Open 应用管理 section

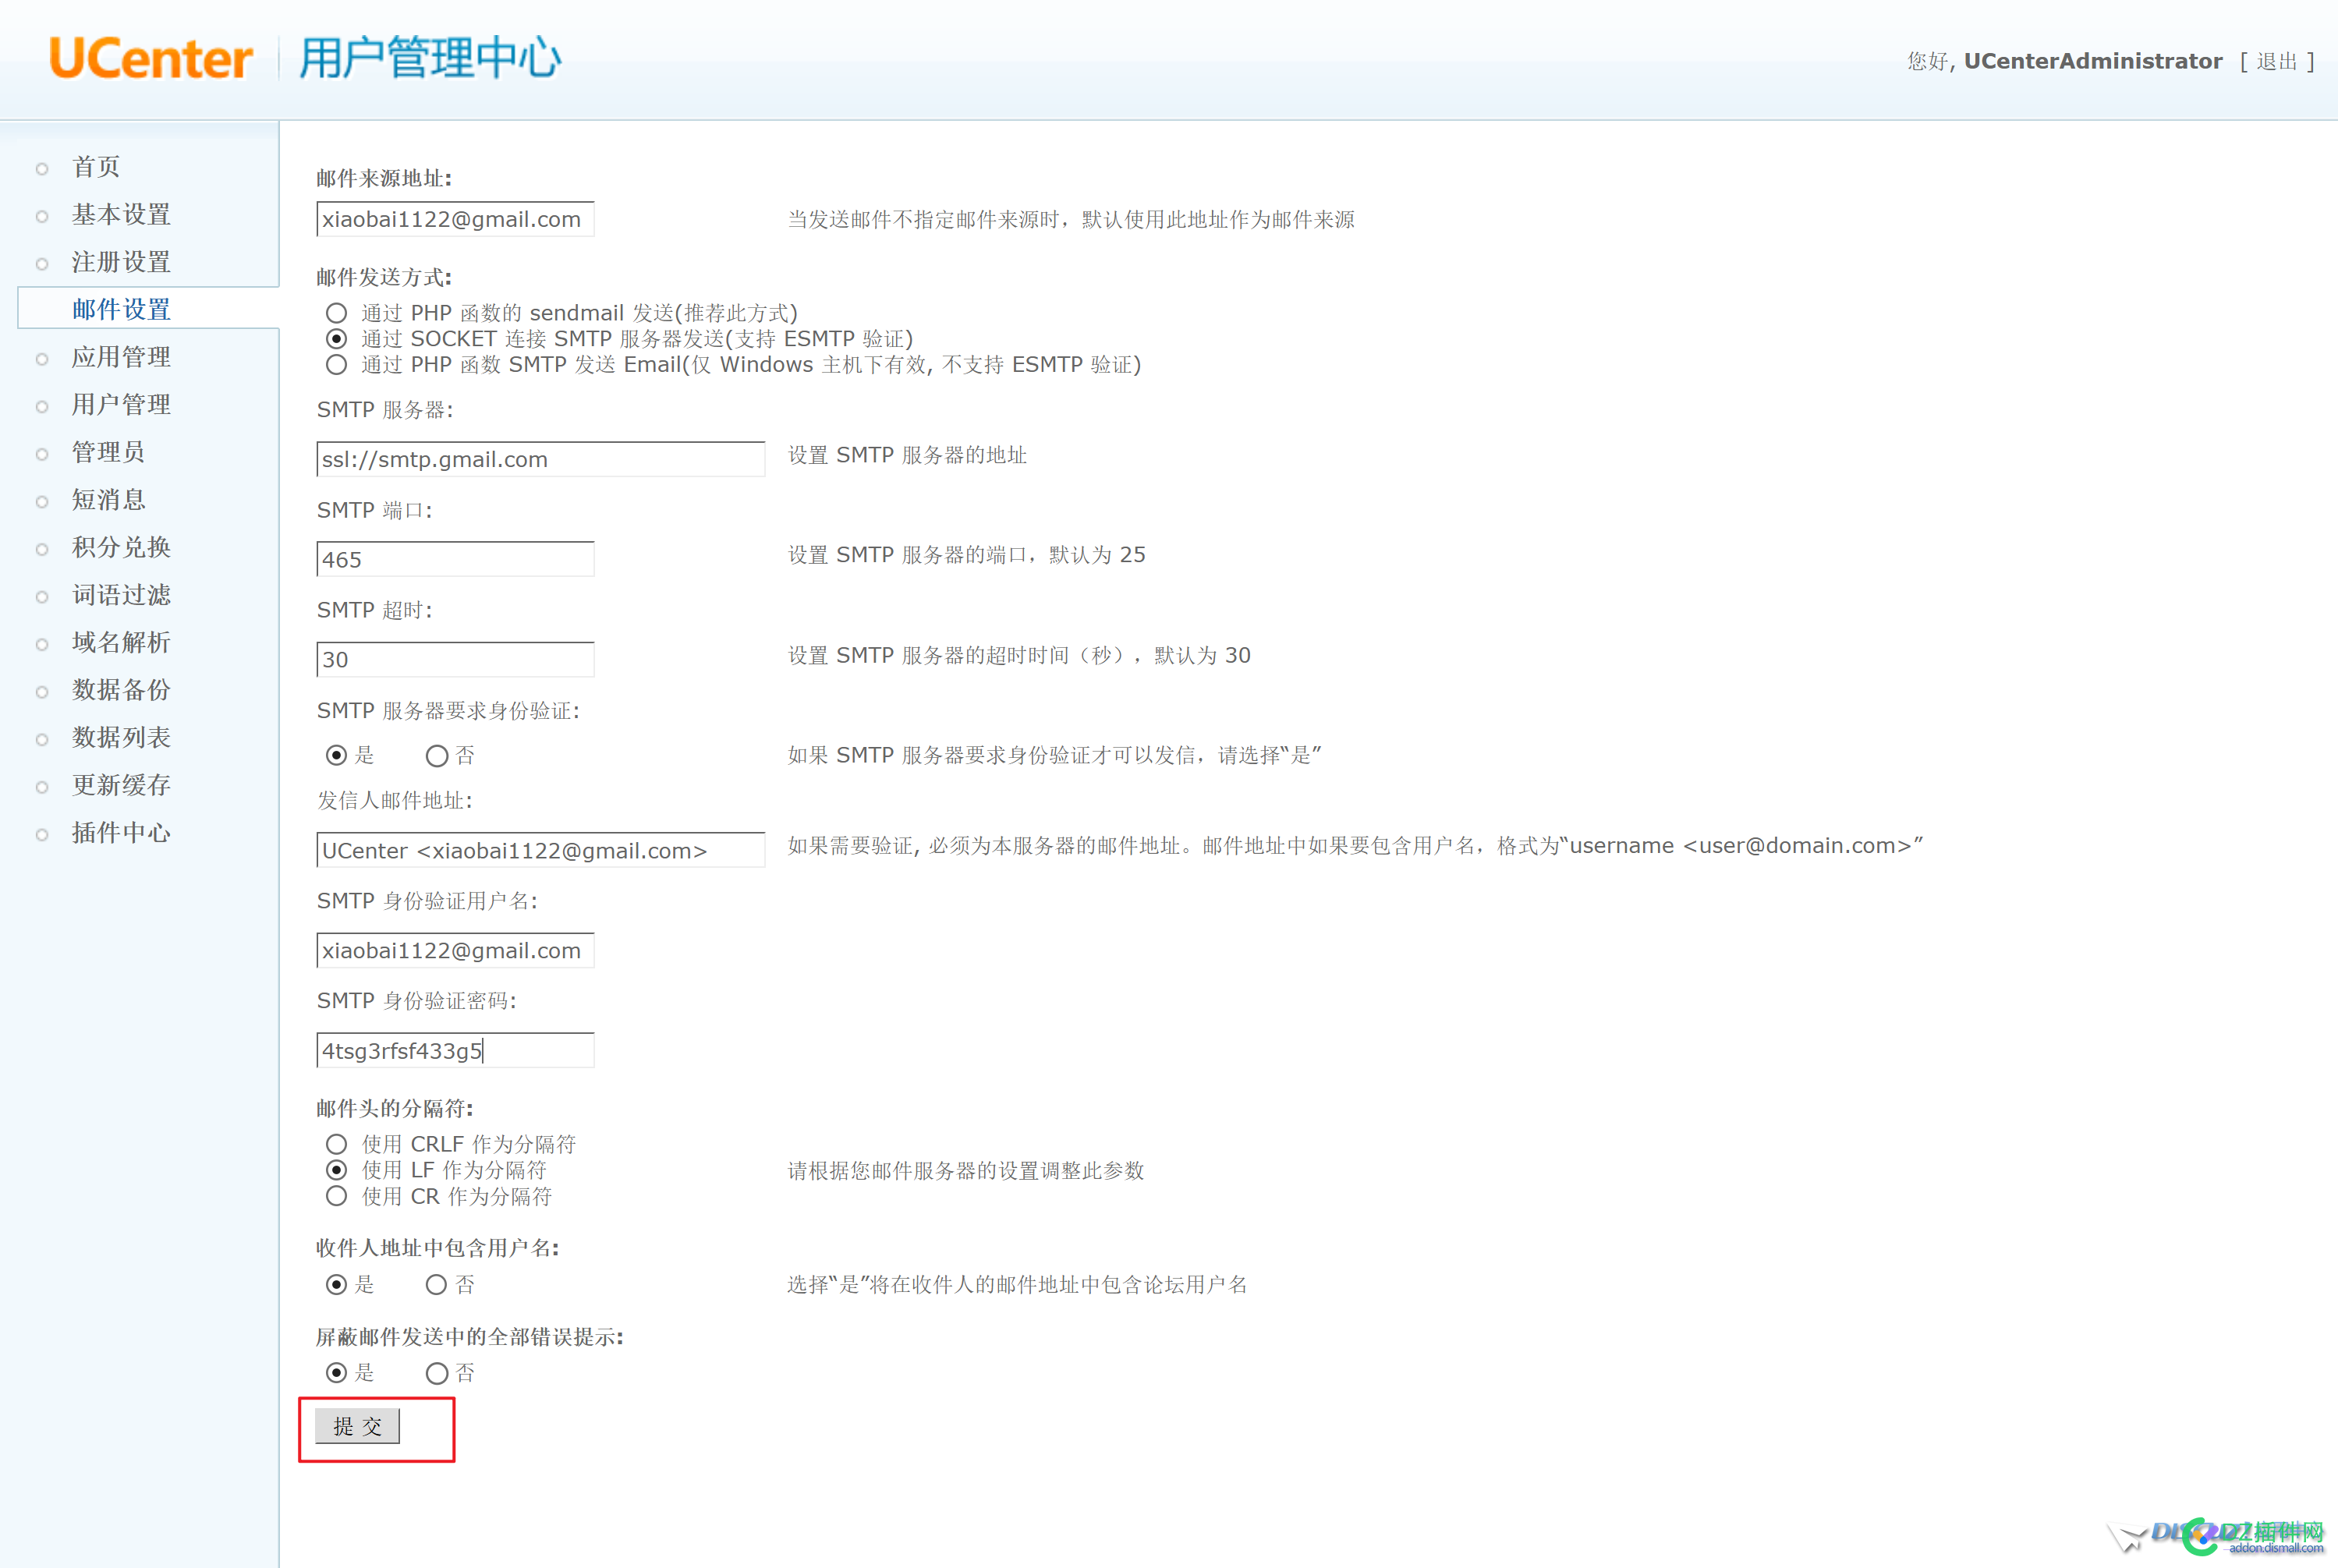point(121,357)
